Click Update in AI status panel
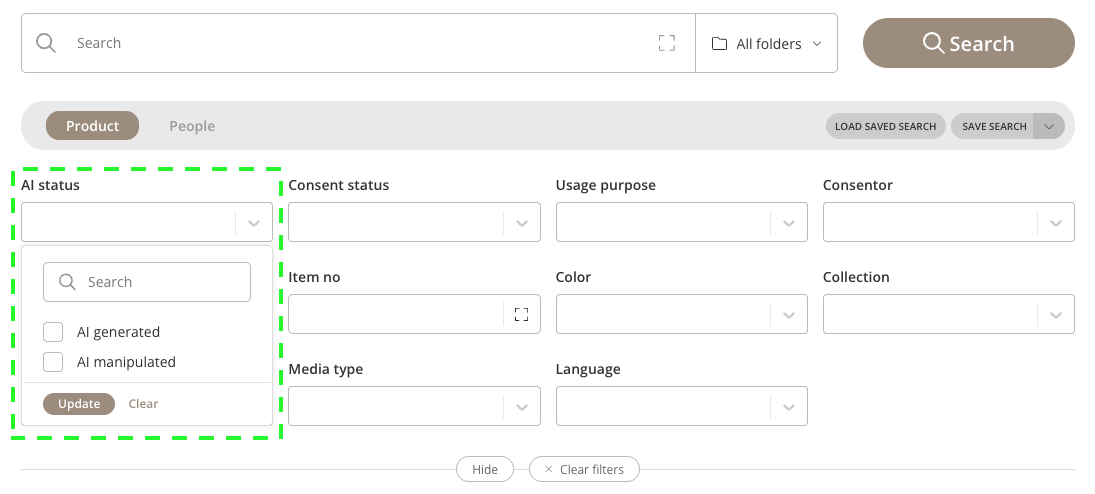The height and width of the screenshot is (494, 1095). (x=79, y=404)
